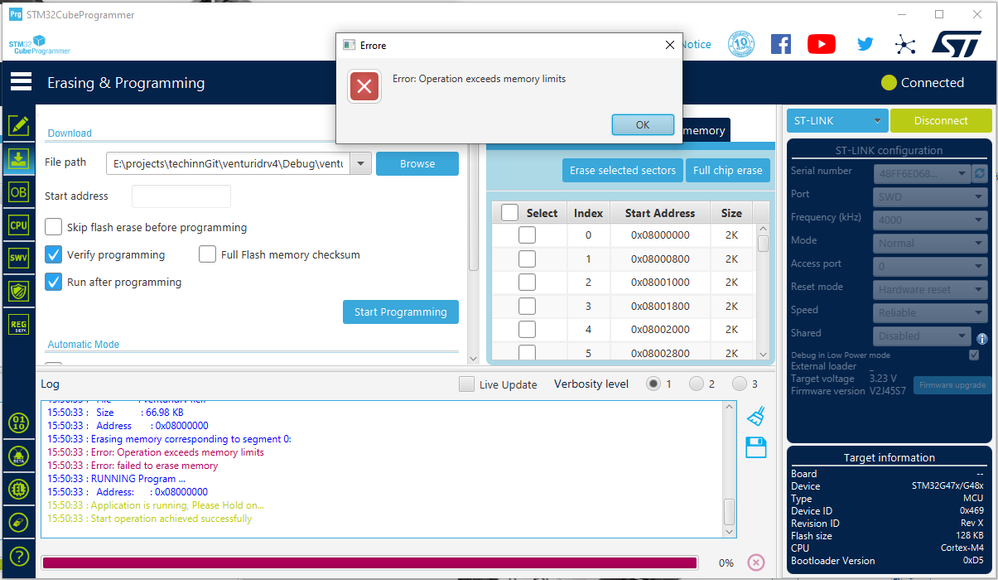The height and width of the screenshot is (580, 998).
Task: Click Start Programming
Action: click(400, 312)
